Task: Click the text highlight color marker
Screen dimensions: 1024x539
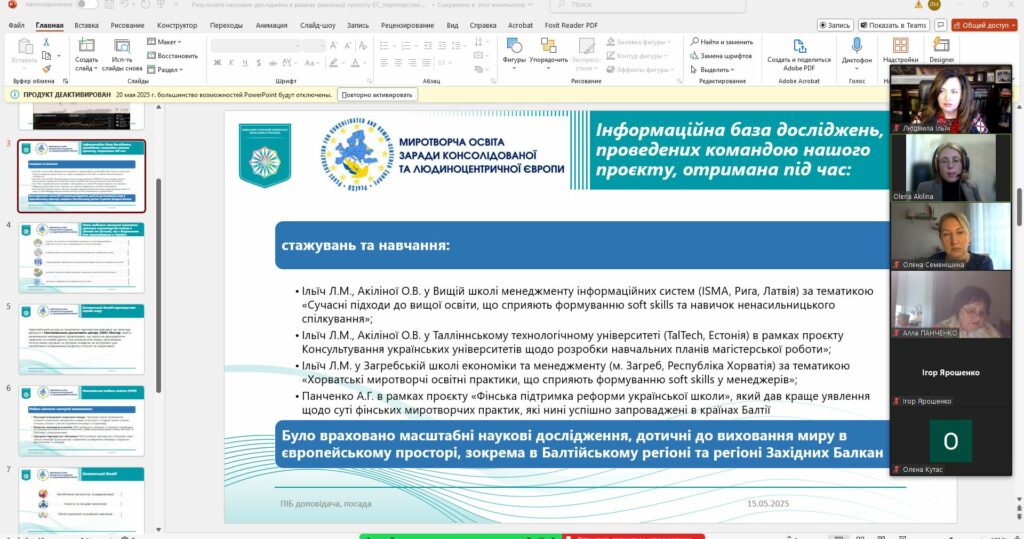Action: click(x=334, y=63)
